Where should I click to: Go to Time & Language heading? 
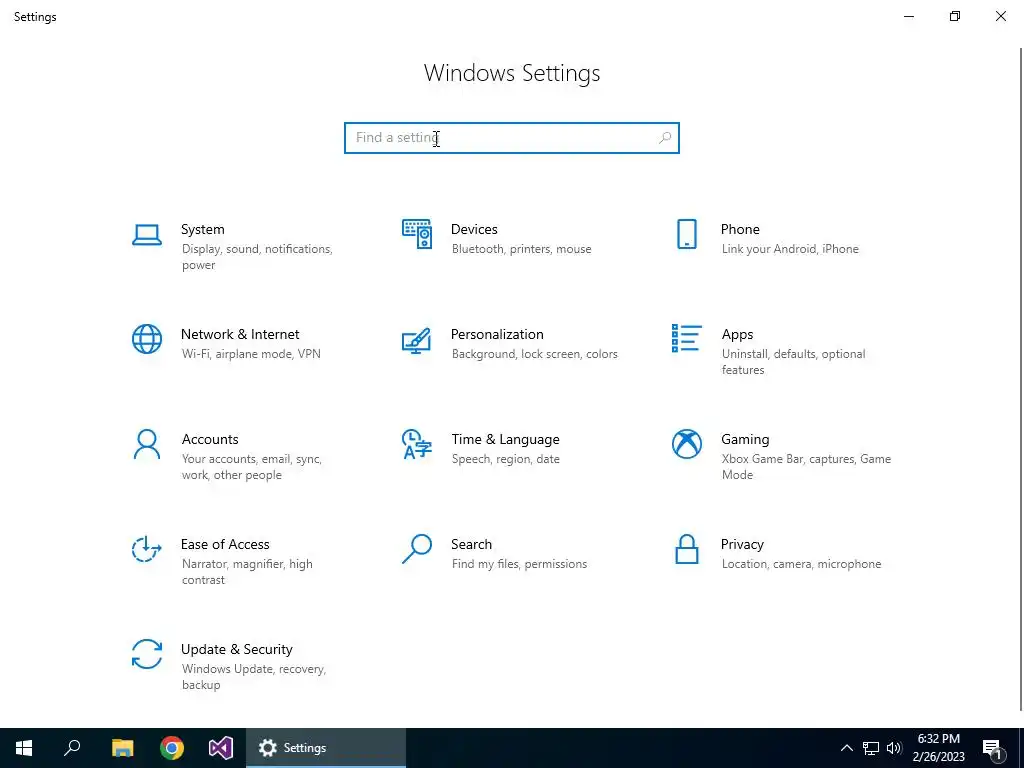click(505, 440)
